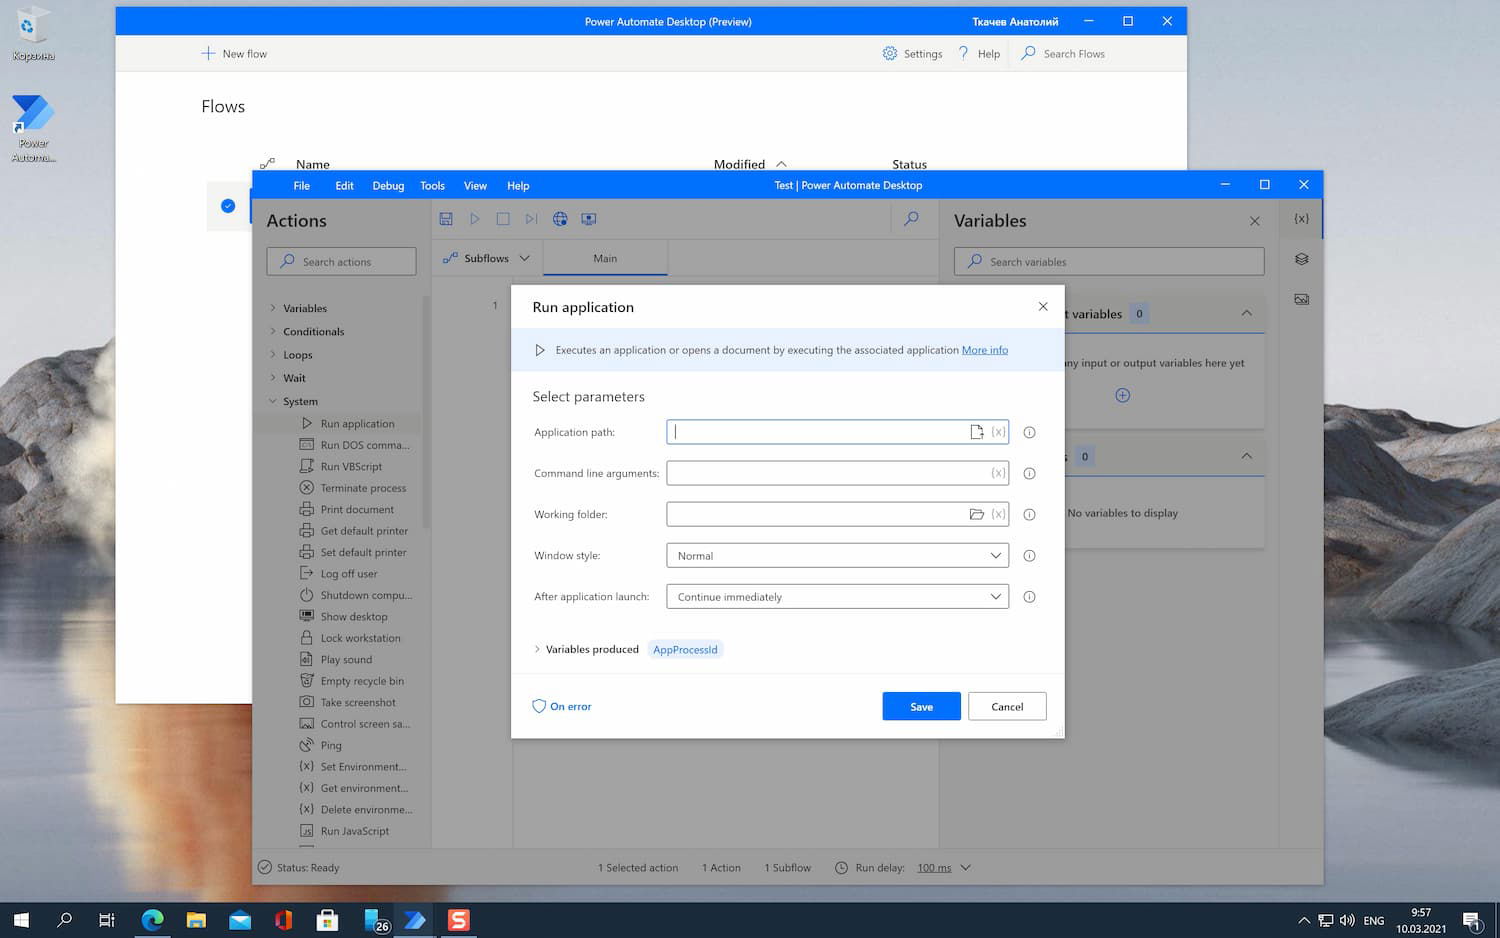The image size is (1500, 938).
Task: Click the Save flow icon in designer toolbar
Action: [x=446, y=218]
